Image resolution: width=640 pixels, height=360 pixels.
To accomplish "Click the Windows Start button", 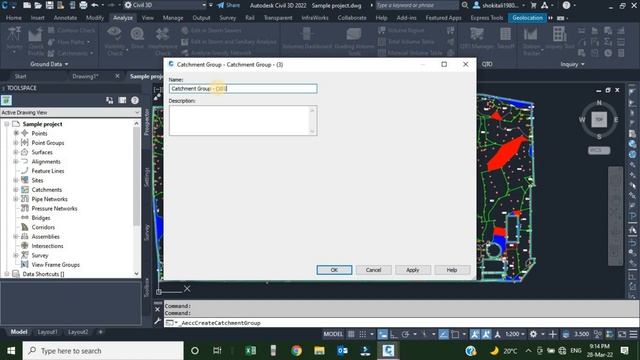I will (x=11, y=351).
